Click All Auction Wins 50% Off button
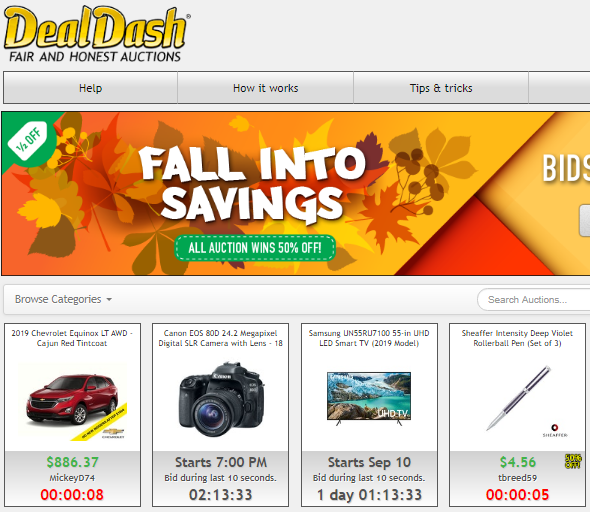Image resolution: width=590 pixels, height=512 pixels. coord(255,248)
